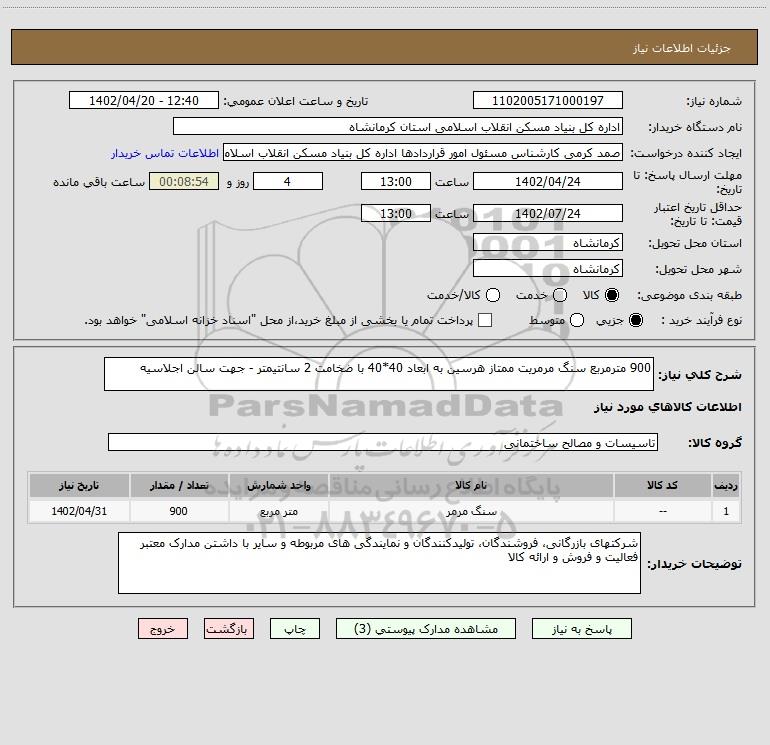Select the کالا/خدمت radio option
This screenshot has height=745, width=770.
click(x=493, y=295)
